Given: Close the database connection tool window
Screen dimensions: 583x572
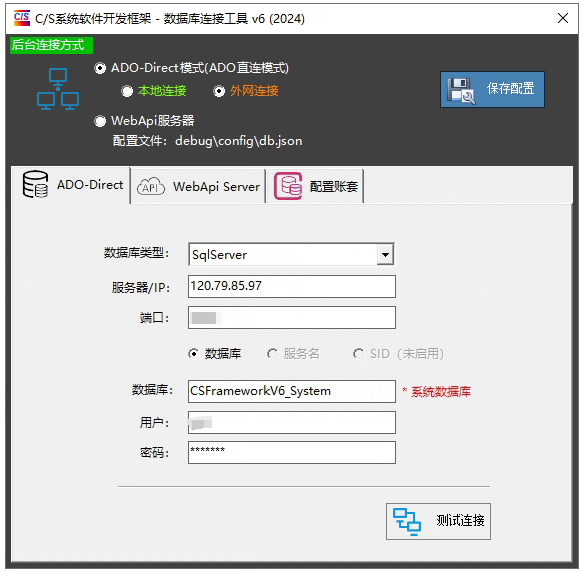Looking at the screenshot, I should [x=563, y=18].
